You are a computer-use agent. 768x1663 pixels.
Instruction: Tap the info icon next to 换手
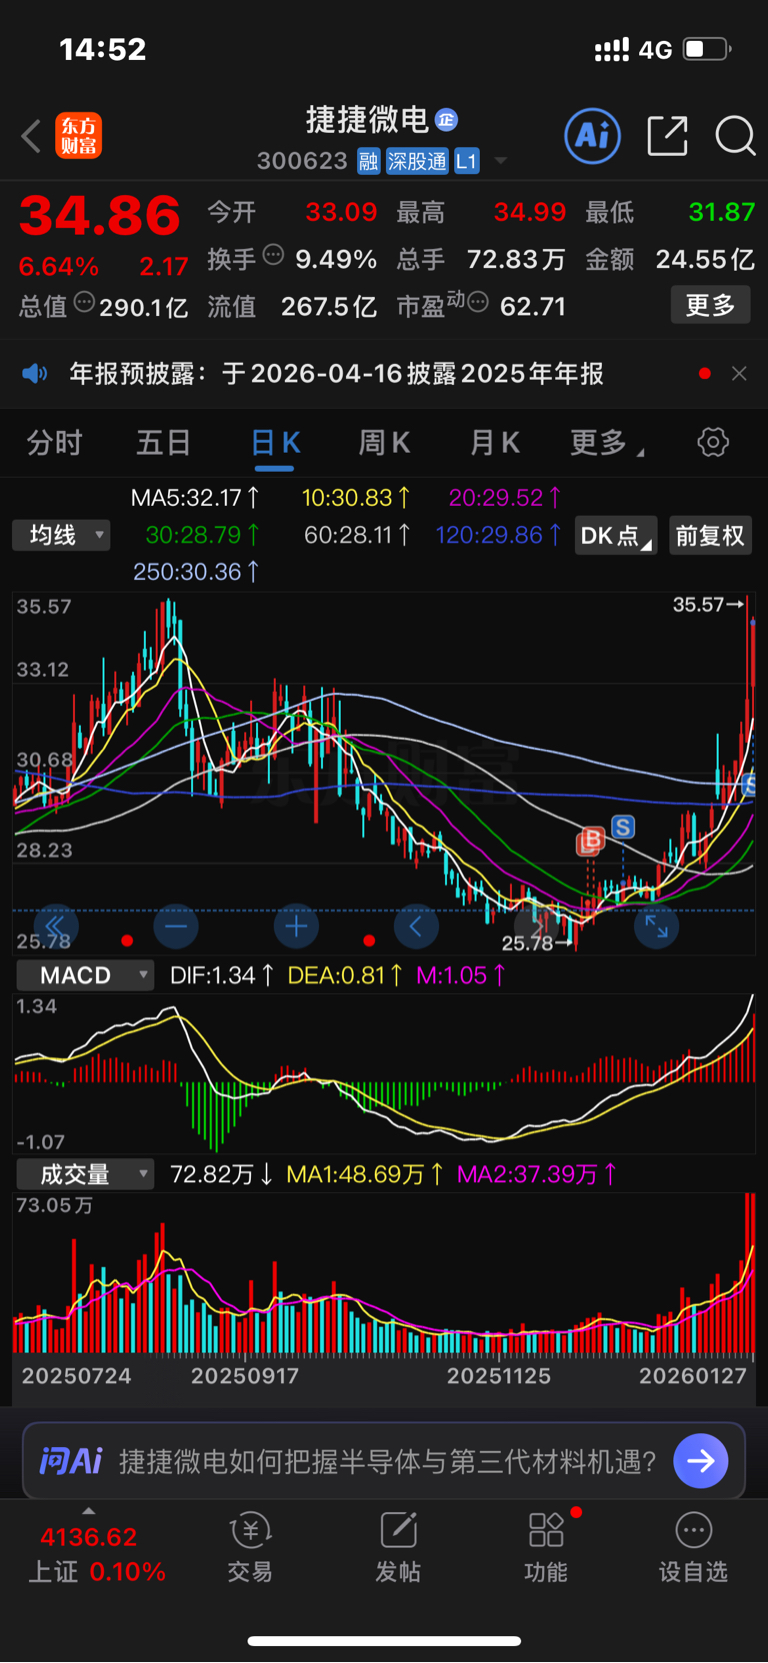point(273,255)
